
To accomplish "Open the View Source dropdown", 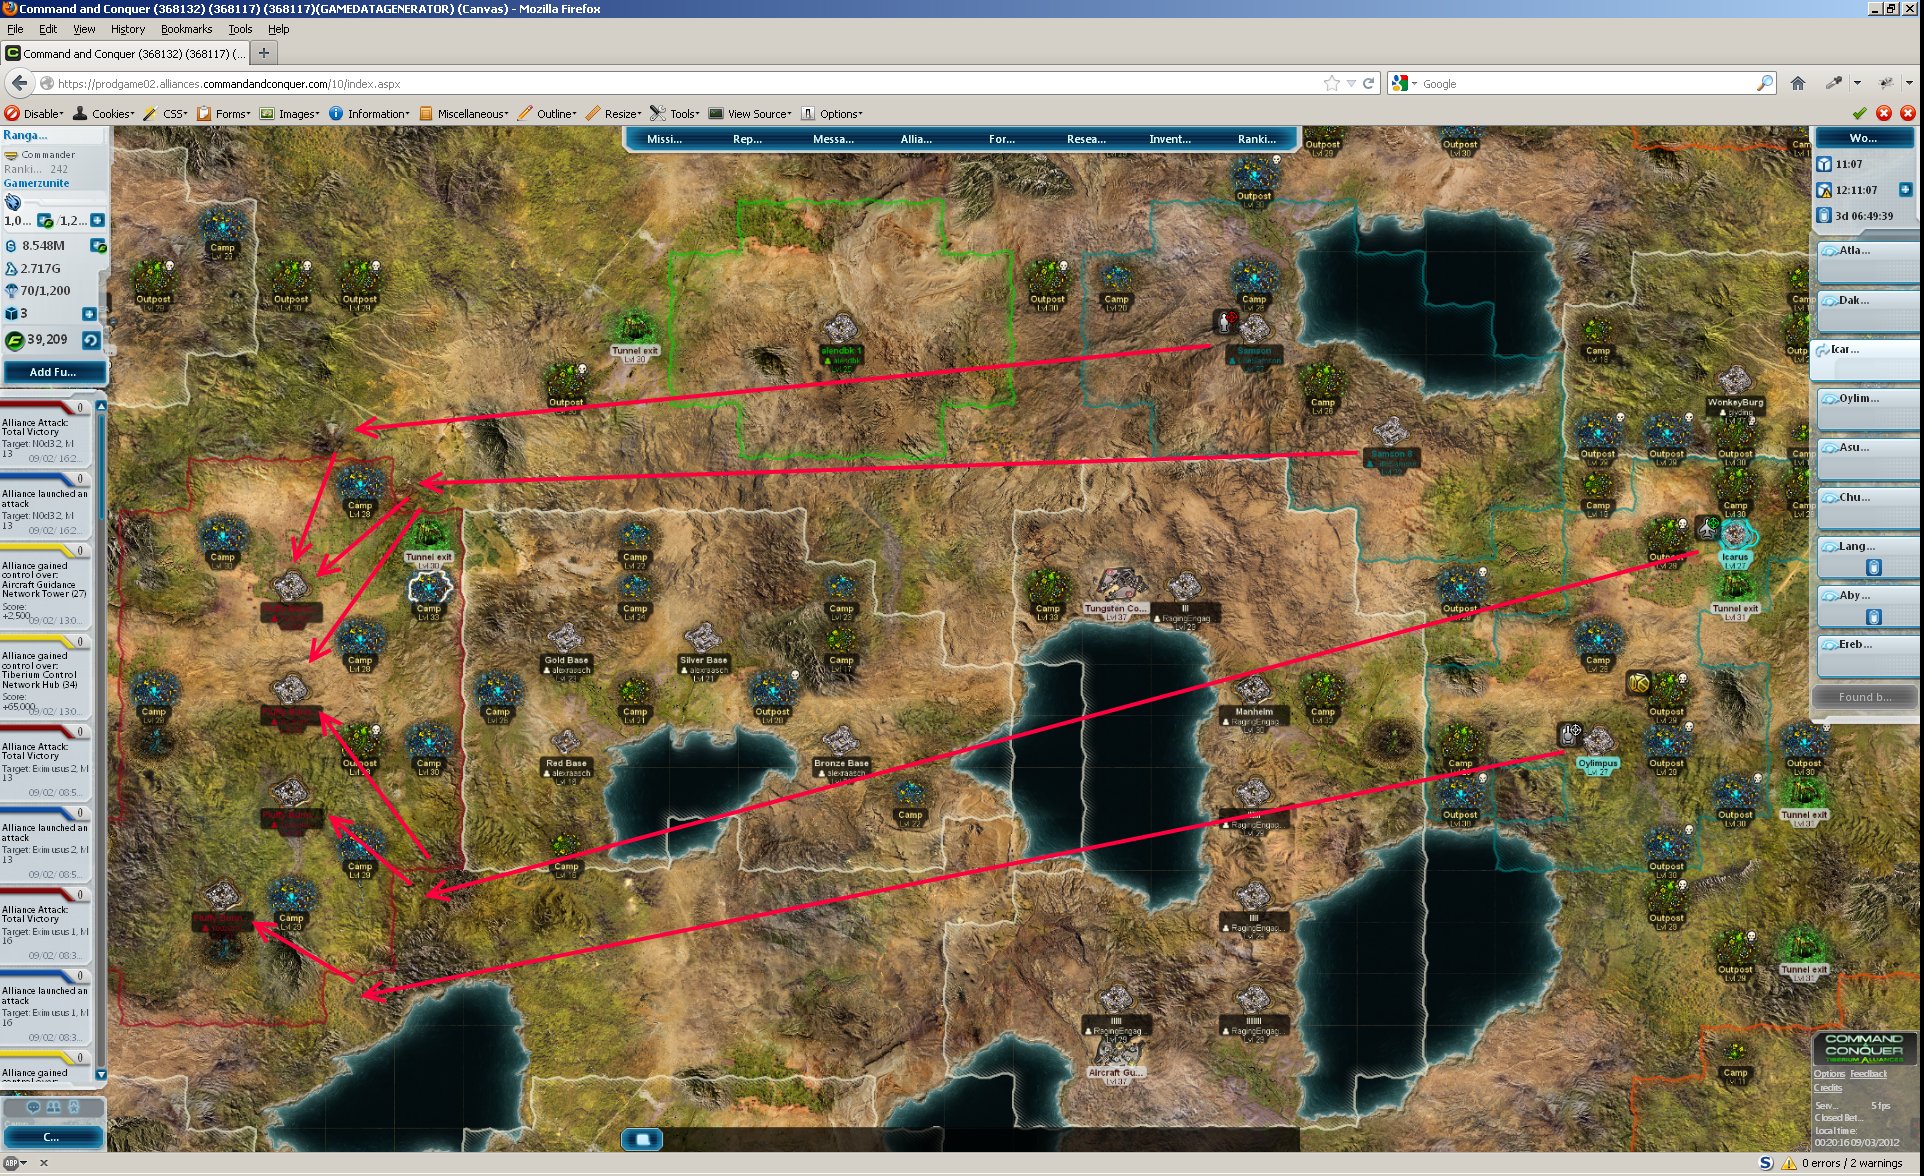I will 750,113.
